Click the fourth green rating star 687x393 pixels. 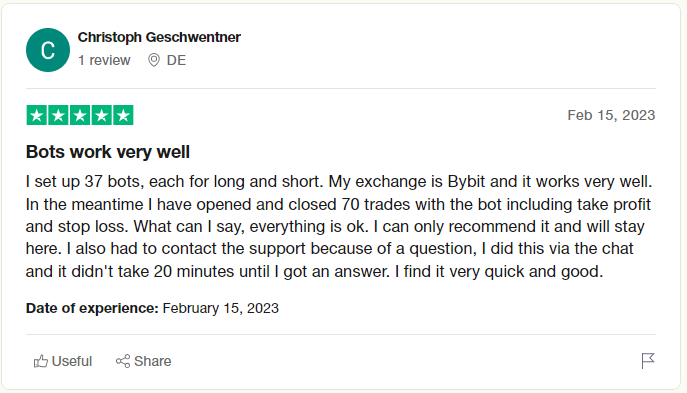tap(101, 115)
